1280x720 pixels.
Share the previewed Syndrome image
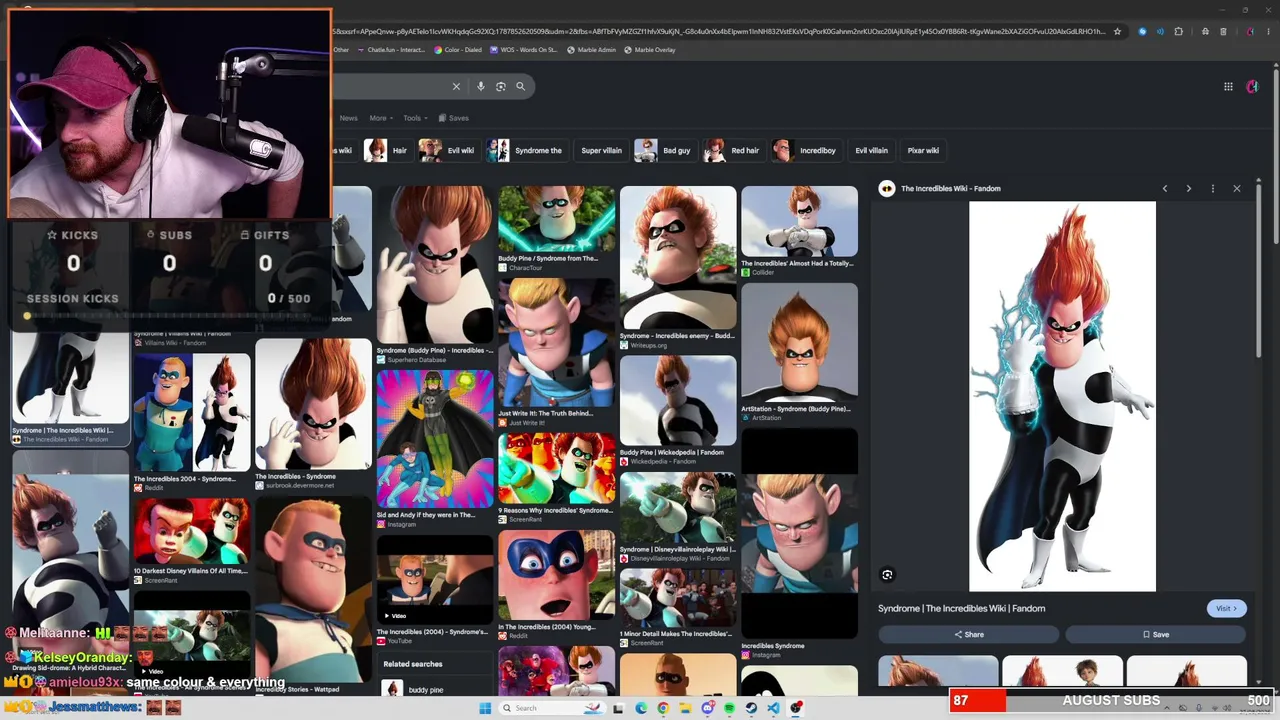(x=968, y=634)
